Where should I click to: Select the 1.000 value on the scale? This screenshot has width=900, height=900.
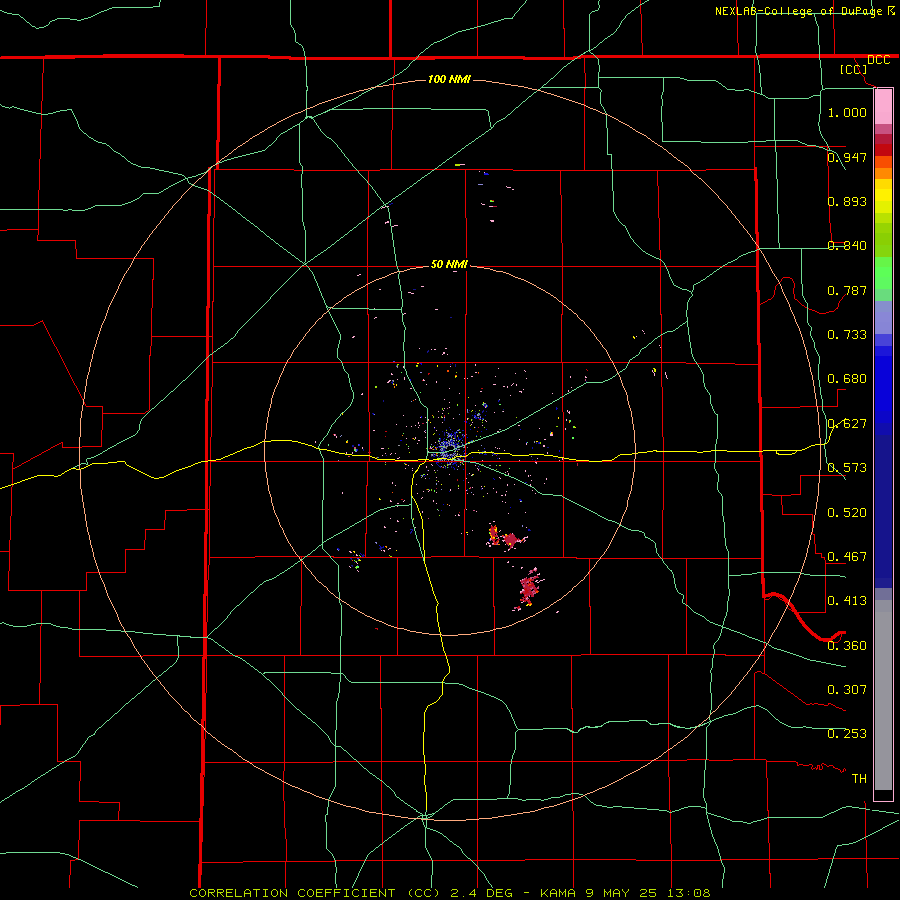pos(847,112)
